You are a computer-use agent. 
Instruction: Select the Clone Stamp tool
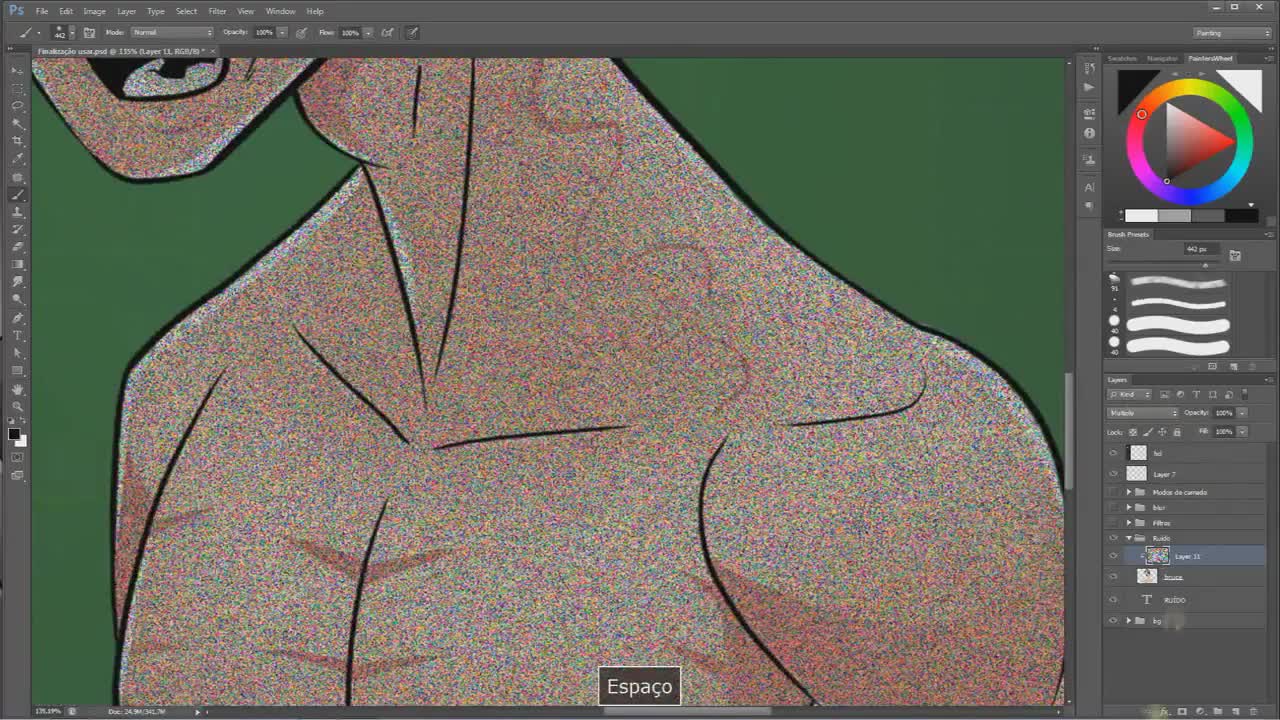point(18,212)
